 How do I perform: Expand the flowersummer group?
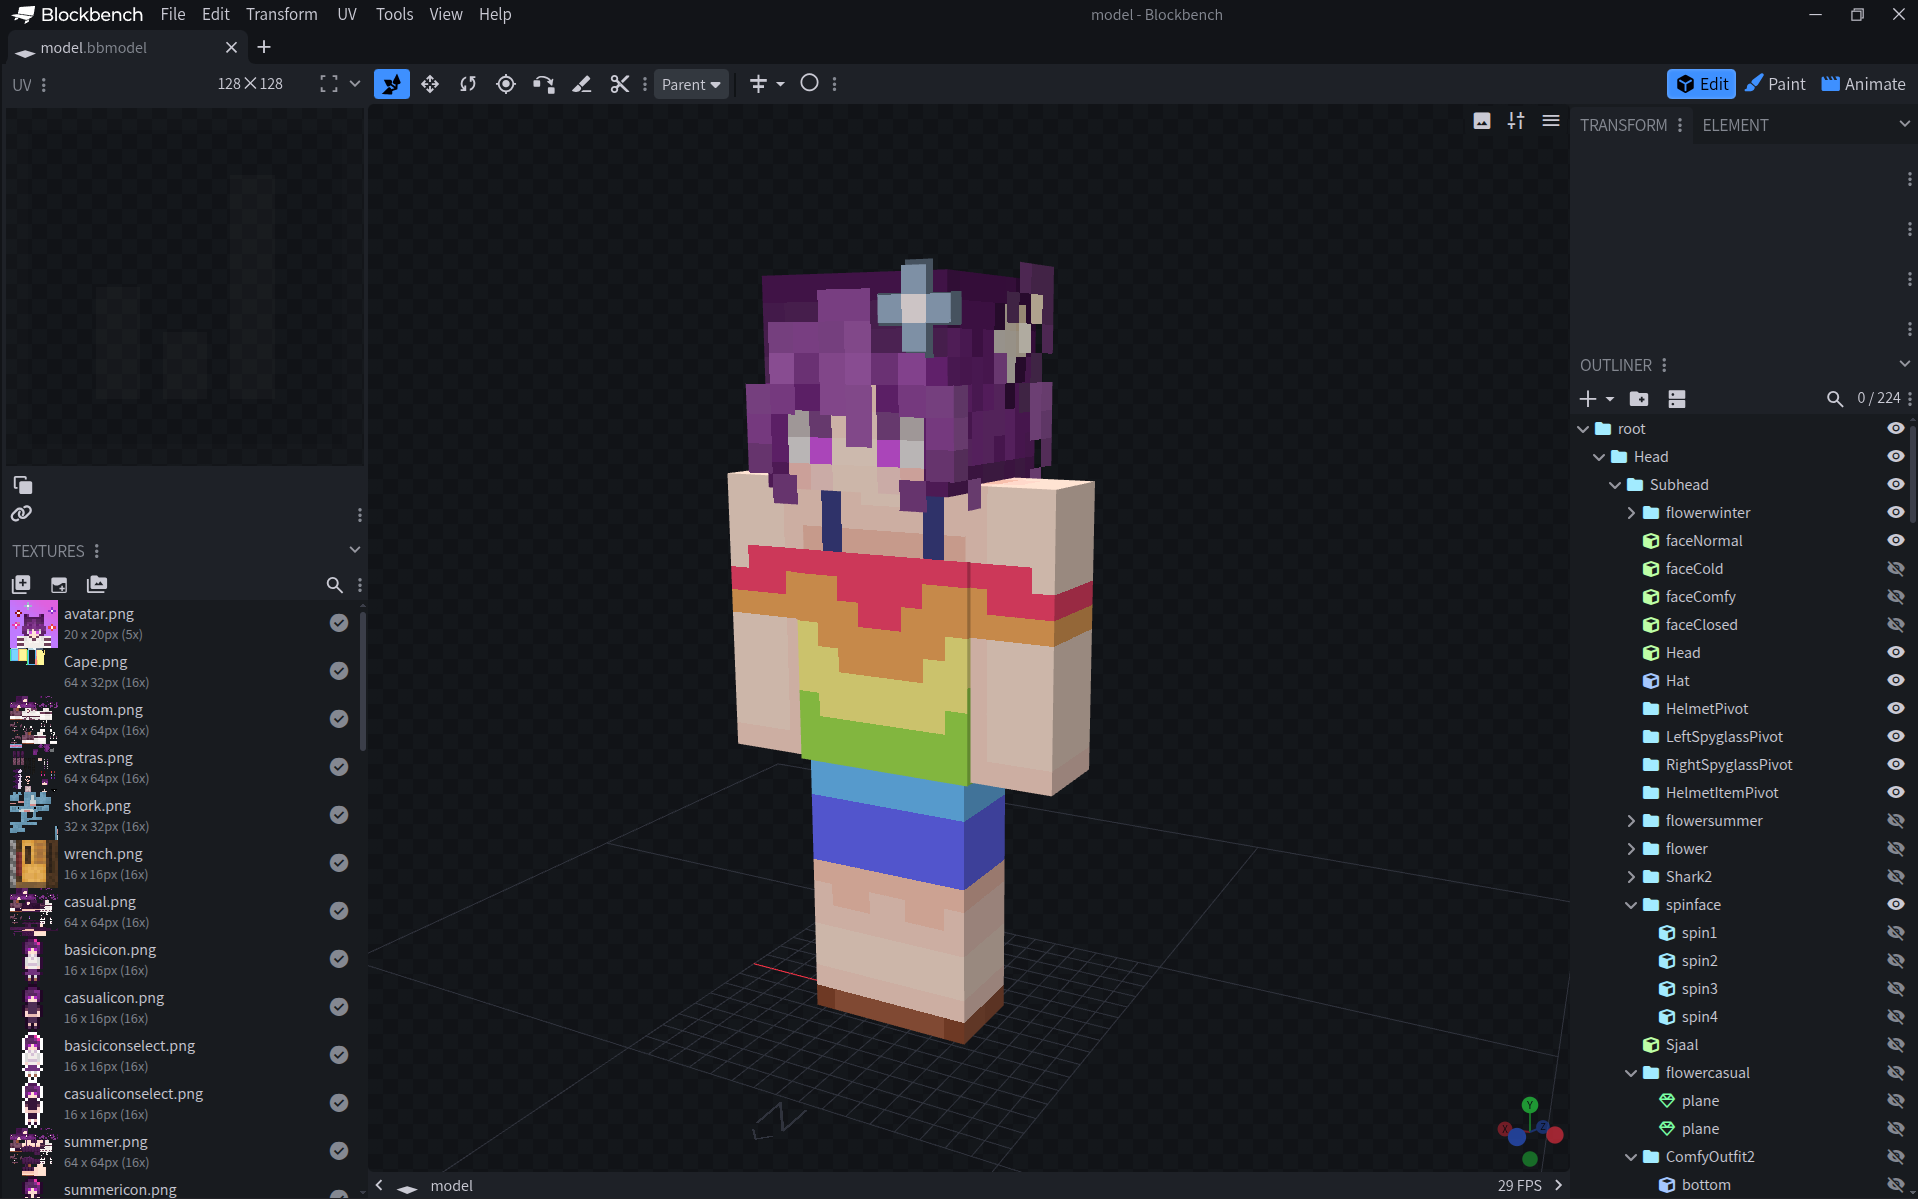[x=1631, y=821]
